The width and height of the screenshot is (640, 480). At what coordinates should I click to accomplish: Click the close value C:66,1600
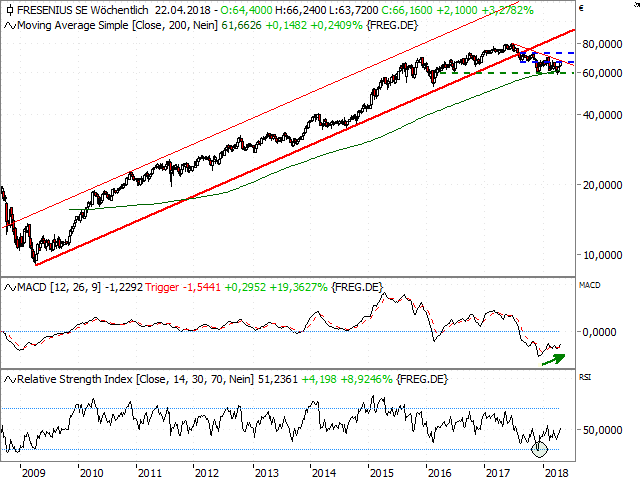coord(407,10)
